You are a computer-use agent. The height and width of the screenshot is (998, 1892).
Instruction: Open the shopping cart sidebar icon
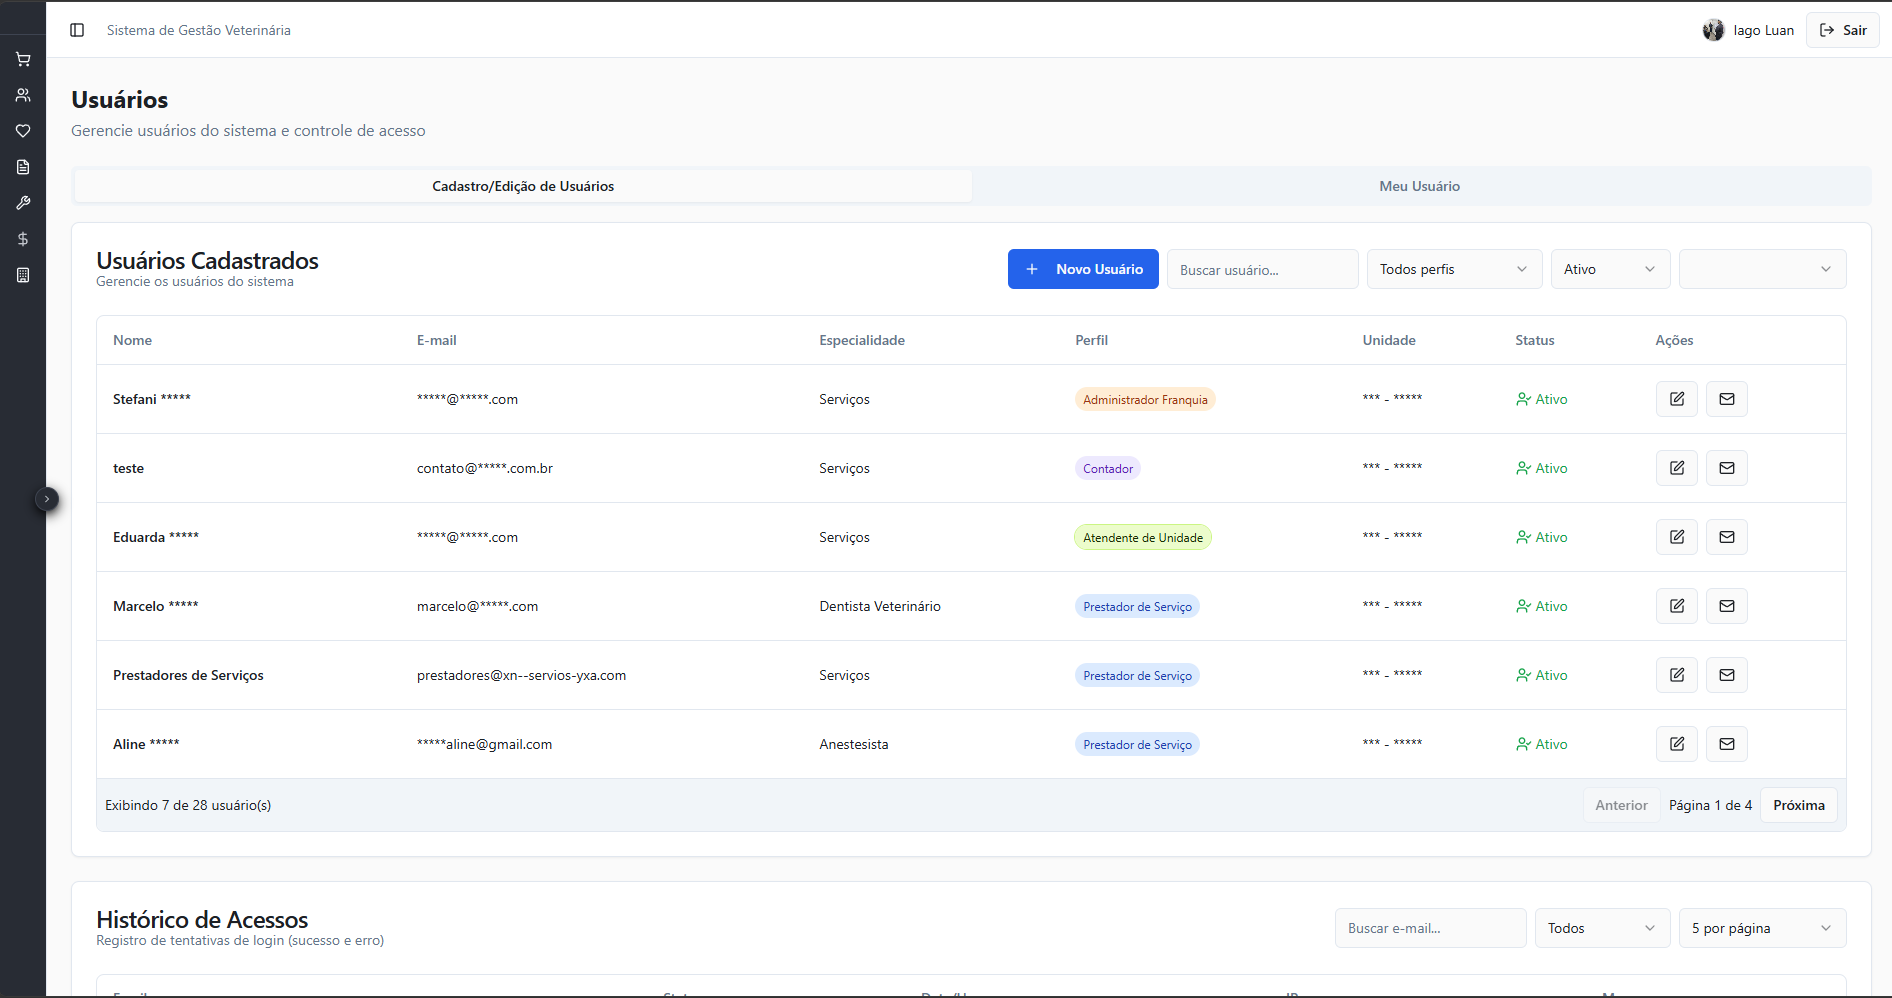pos(23,59)
